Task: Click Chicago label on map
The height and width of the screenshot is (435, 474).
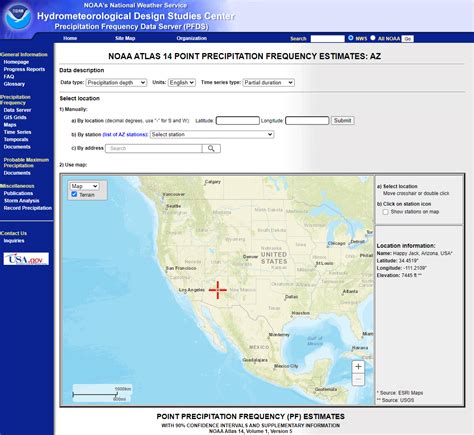Action: (337, 243)
